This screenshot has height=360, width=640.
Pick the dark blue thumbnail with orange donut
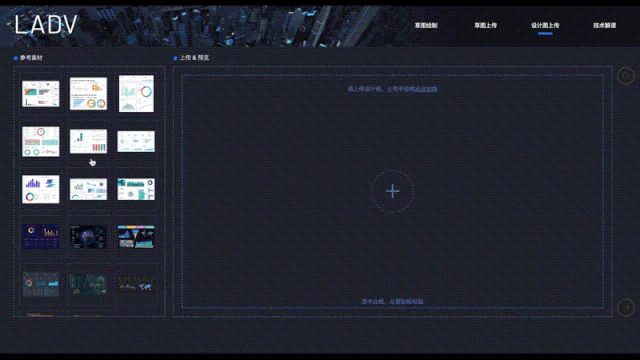[40, 237]
